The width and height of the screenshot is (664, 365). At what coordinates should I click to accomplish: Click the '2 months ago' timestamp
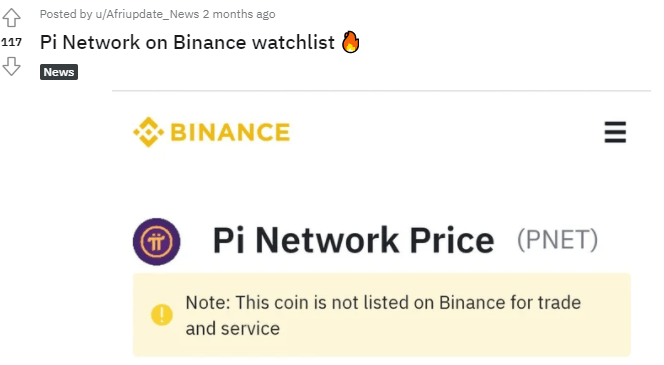(239, 14)
